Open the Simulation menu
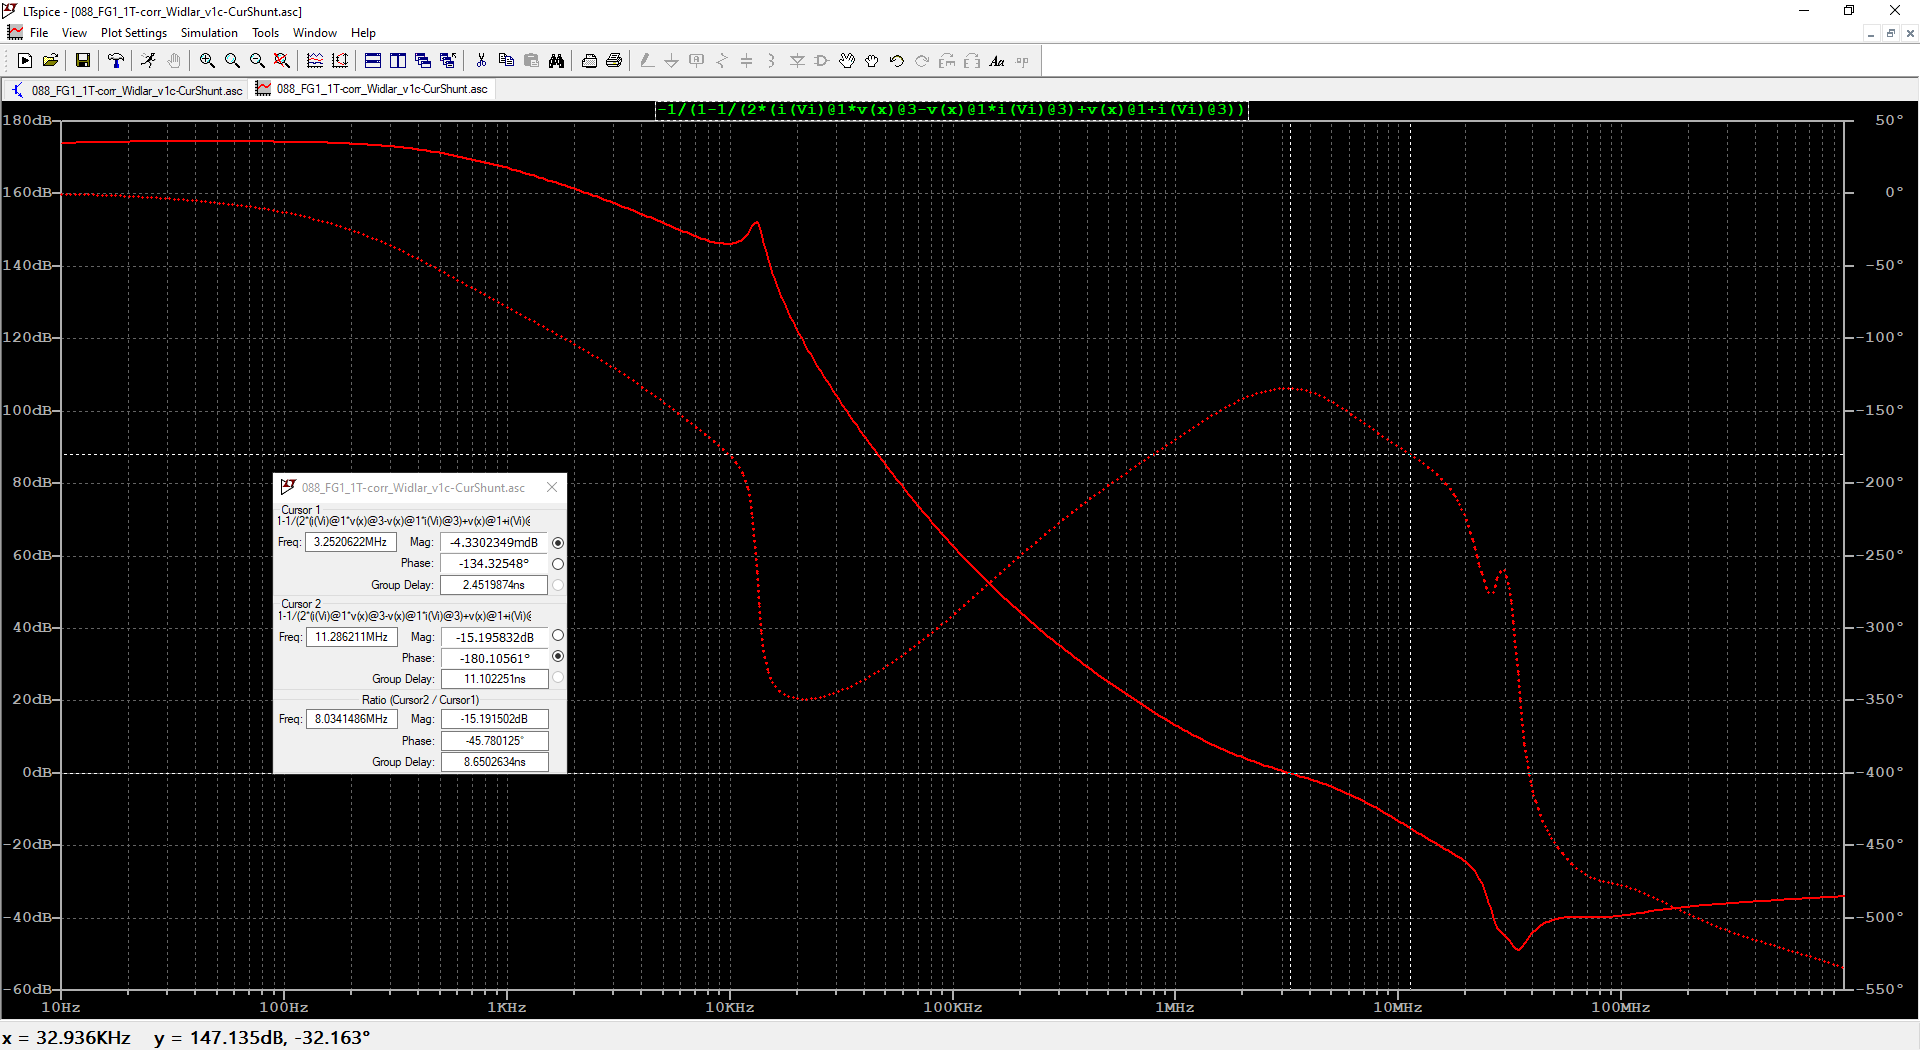The image size is (1920, 1050). (209, 33)
